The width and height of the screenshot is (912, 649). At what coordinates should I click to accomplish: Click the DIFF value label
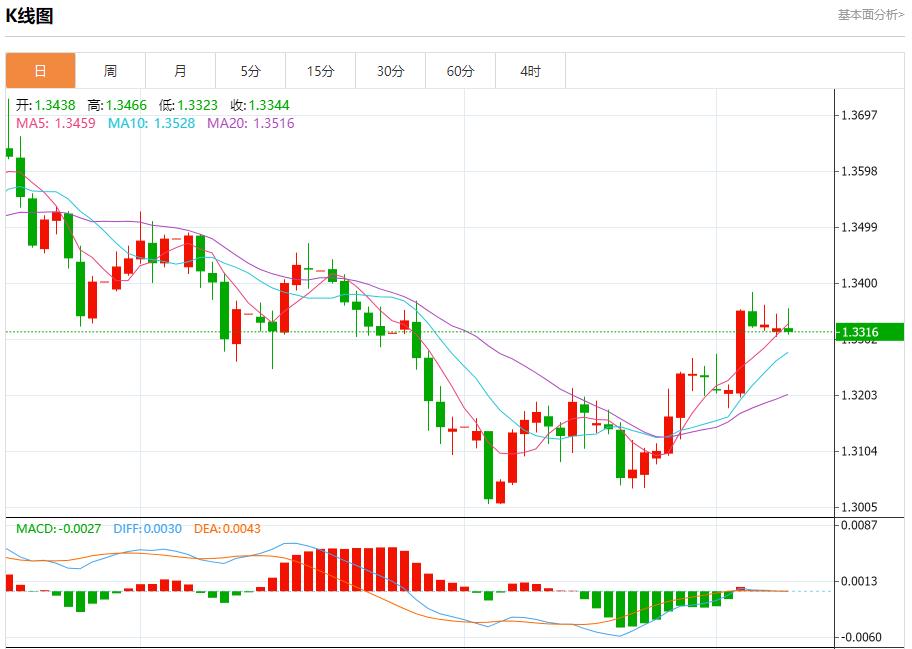(x=147, y=528)
